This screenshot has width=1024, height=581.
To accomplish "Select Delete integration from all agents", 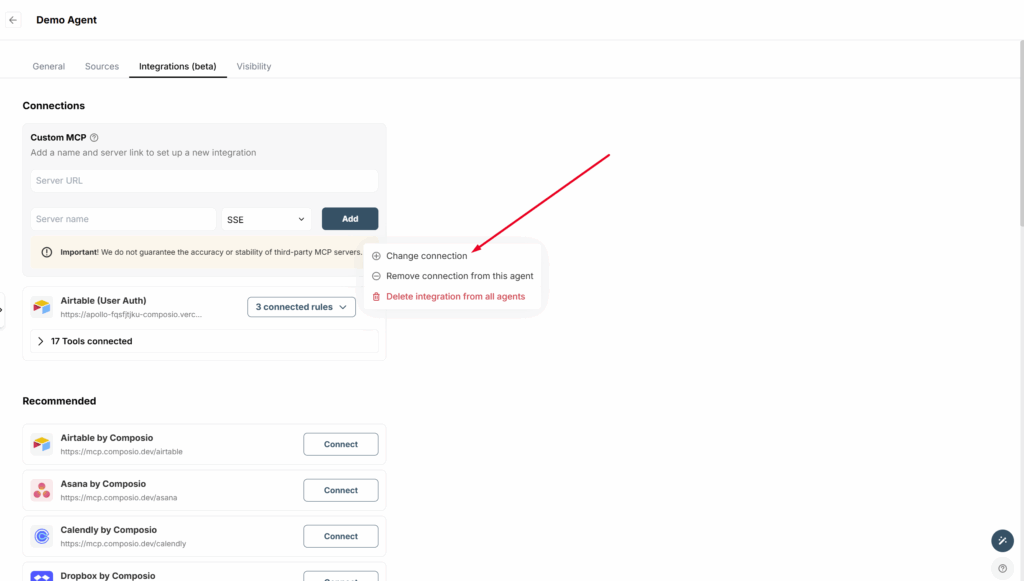I will [455, 297].
